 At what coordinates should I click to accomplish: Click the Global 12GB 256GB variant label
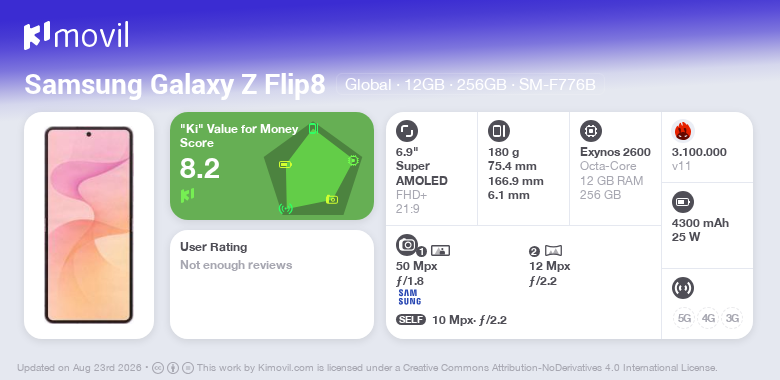[470, 85]
